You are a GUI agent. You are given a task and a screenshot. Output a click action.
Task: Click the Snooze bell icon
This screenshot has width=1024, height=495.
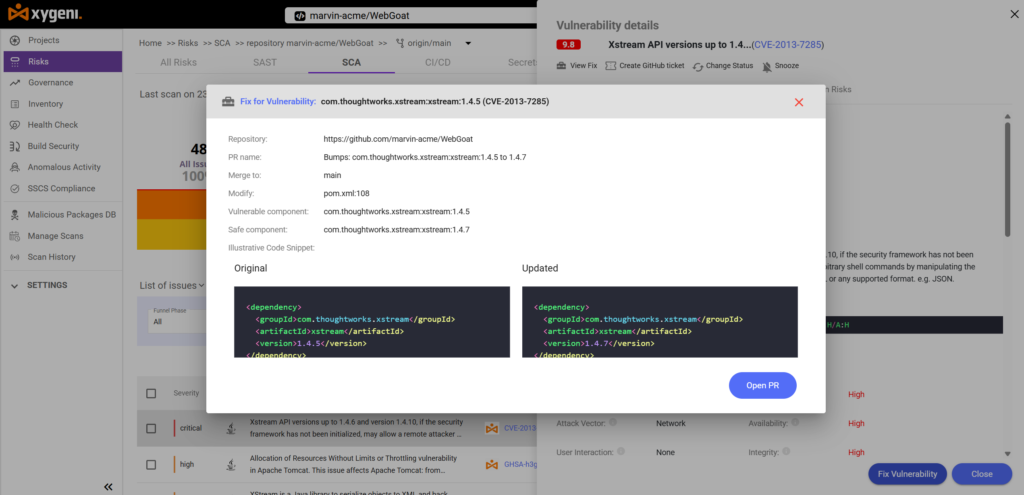pyautogui.click(x=767, y=66)
